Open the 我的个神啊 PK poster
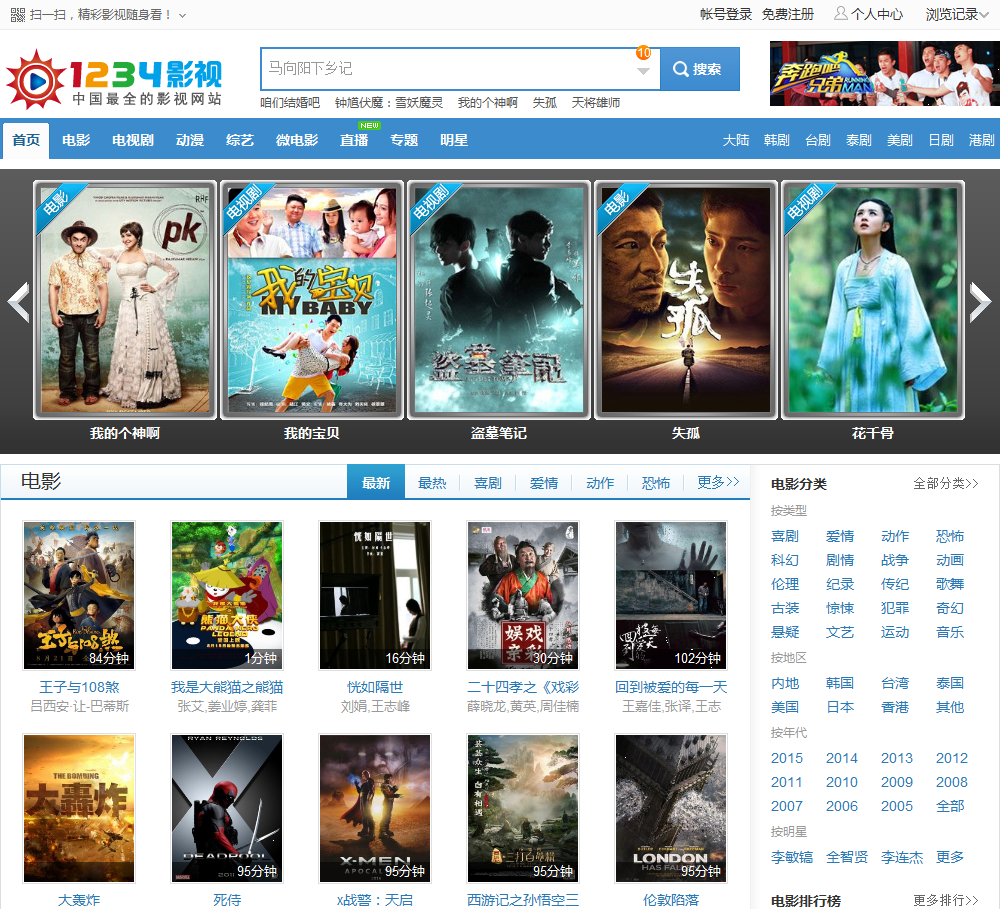Image resolution: width=1000 pixels, height=909 pixels. (x=124, y=300)
